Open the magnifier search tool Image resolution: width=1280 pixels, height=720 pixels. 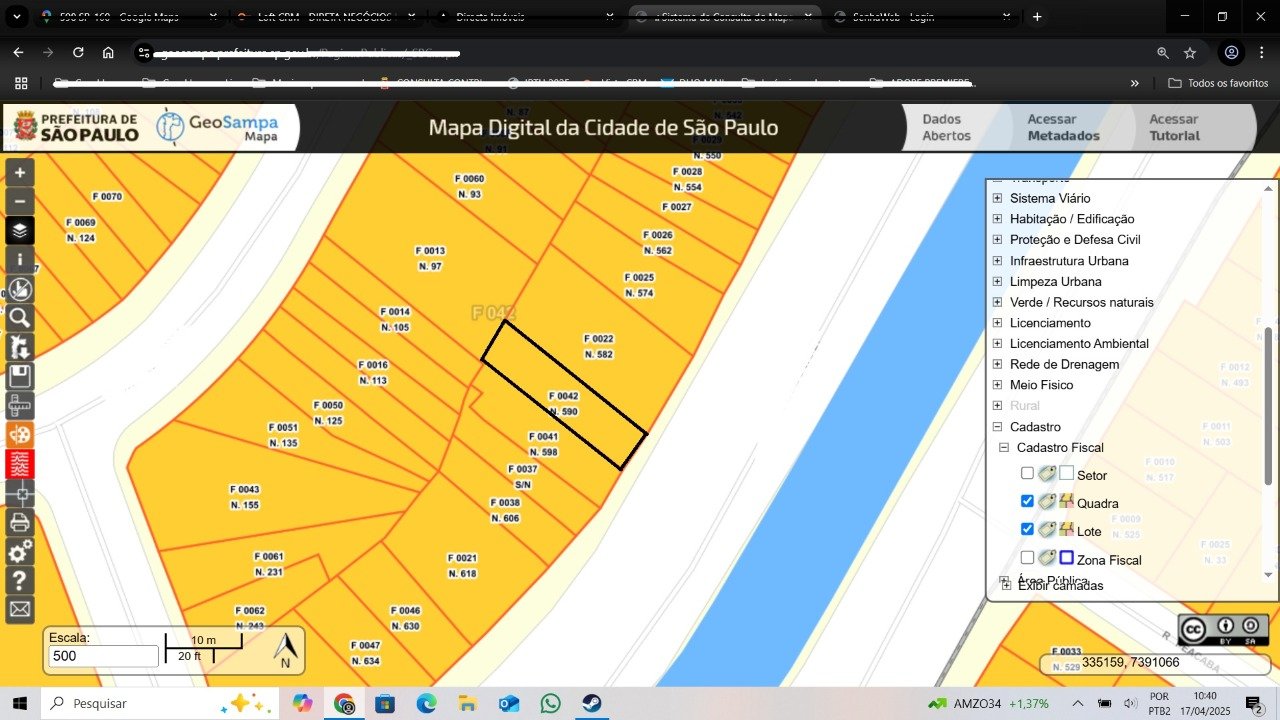pyautogui.click(x=20, y=318)
